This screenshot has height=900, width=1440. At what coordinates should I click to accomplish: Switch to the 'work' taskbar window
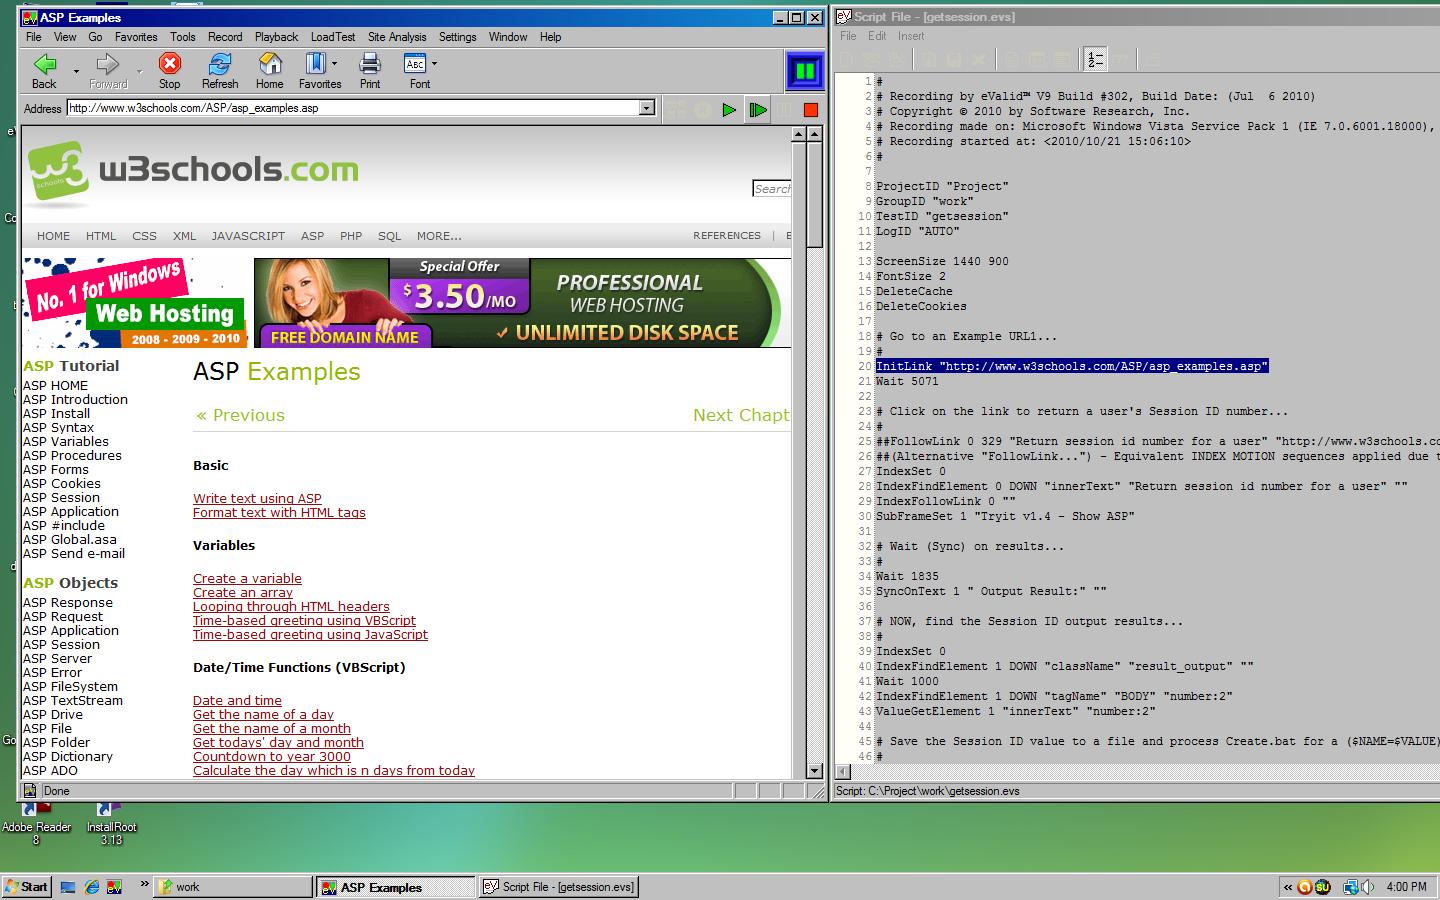click(x=233, y=887)
